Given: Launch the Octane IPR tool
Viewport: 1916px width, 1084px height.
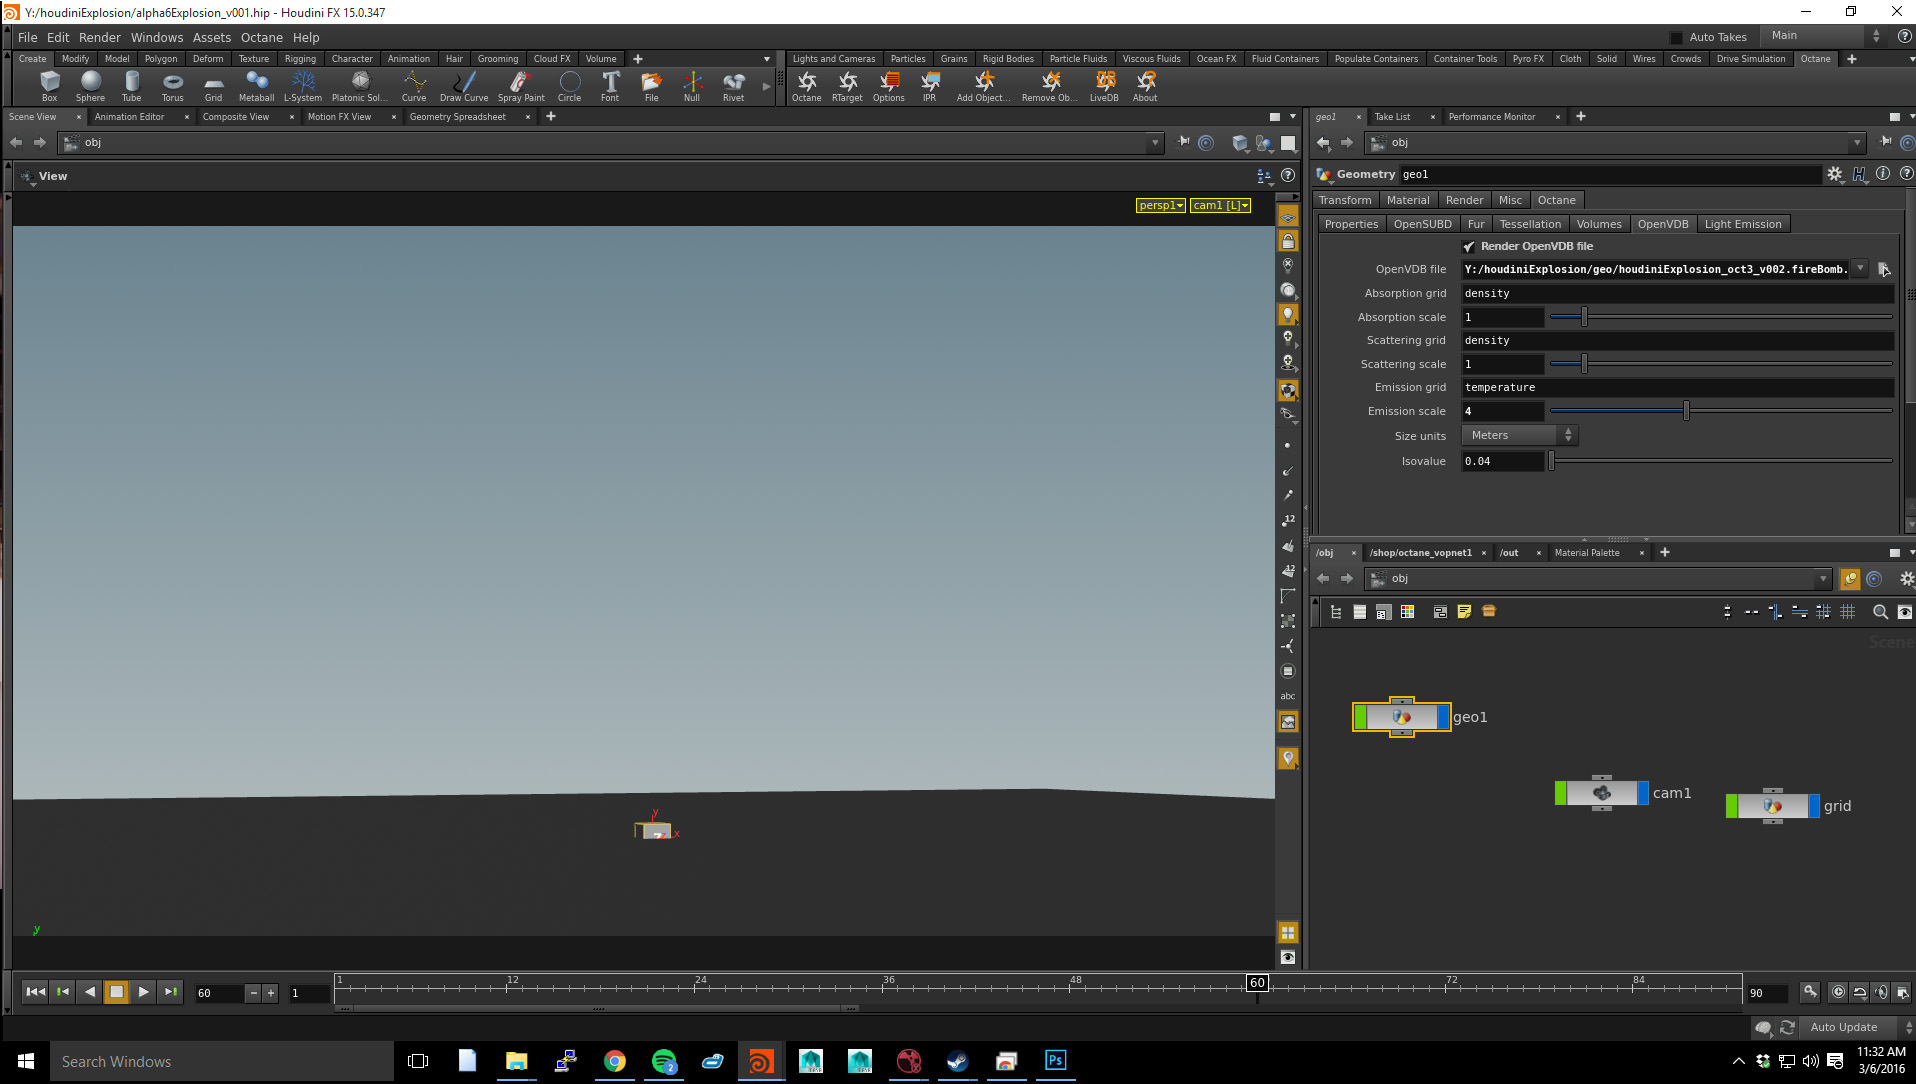Looking at the screenshot, I should click(x=930, y=86).
